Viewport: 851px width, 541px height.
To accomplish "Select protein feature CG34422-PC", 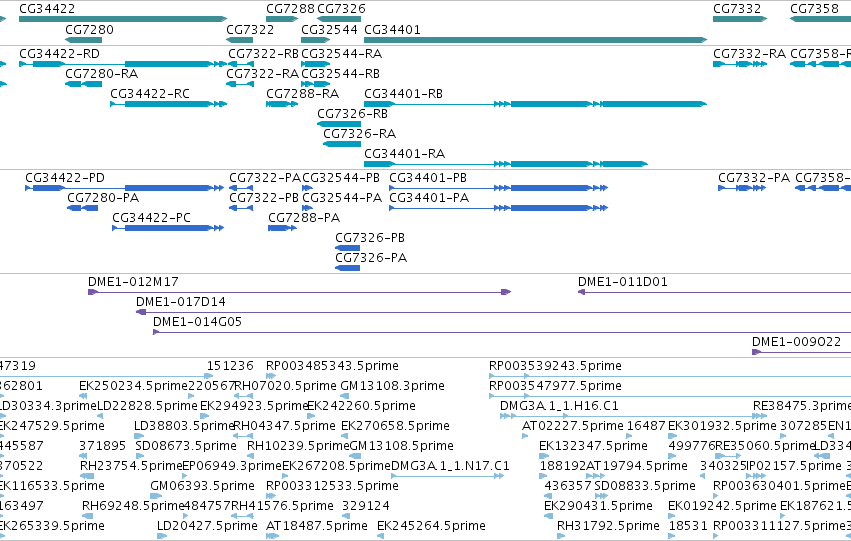I will pos(168,228).
